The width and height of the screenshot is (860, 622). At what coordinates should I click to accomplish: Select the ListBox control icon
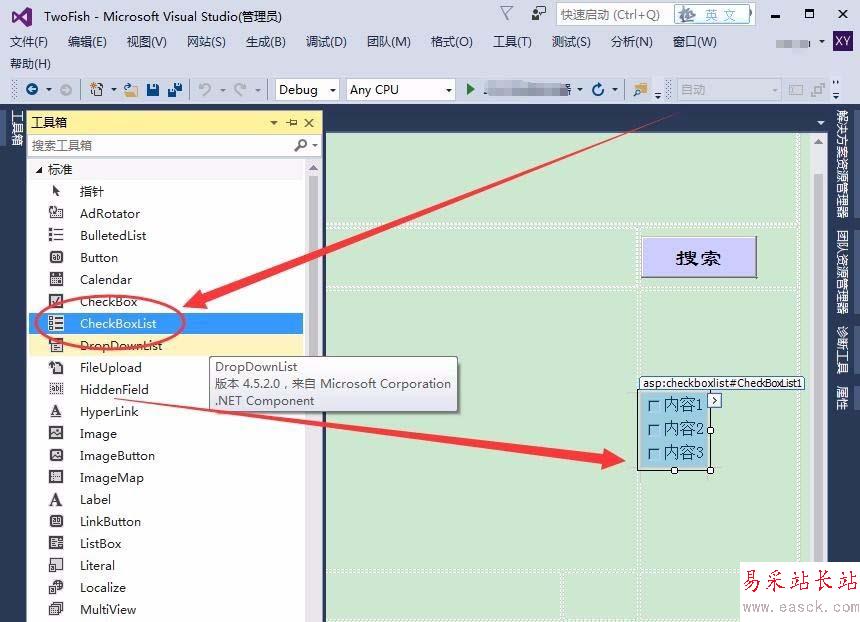point(56,543)
